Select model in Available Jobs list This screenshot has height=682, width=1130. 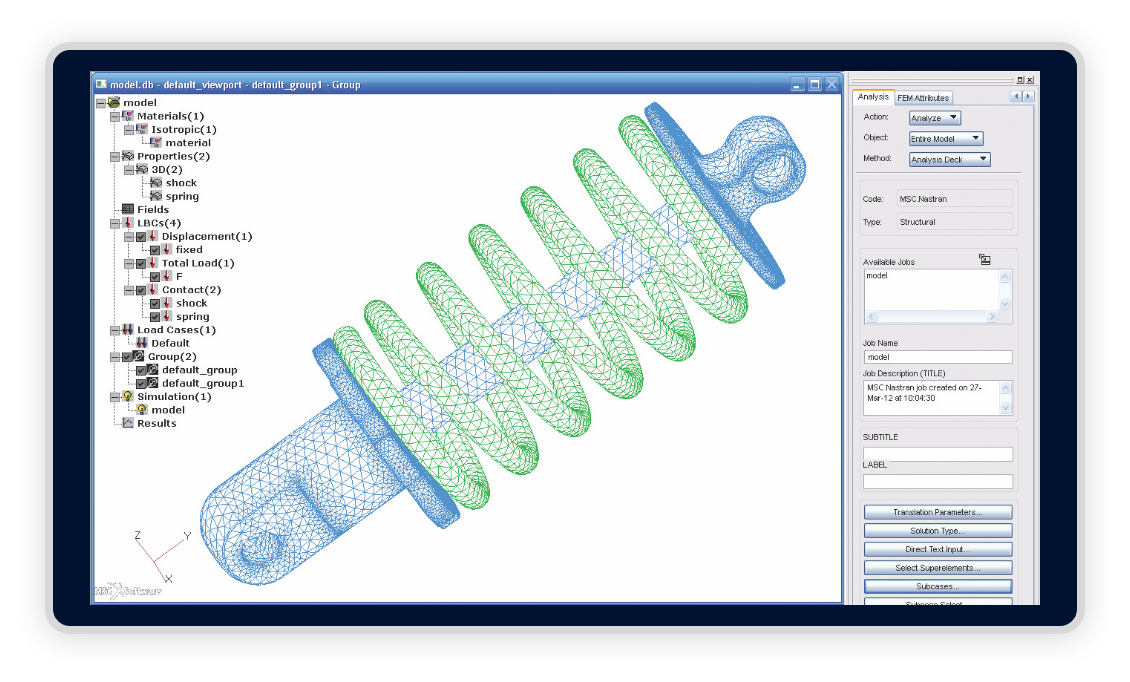coord(877,276)
